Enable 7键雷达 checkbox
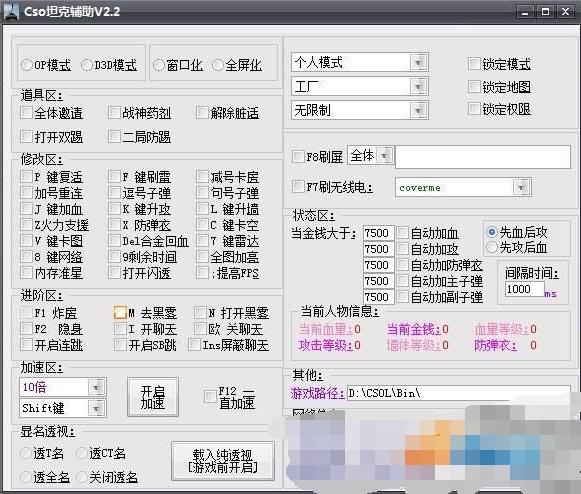 pos(202,241)
